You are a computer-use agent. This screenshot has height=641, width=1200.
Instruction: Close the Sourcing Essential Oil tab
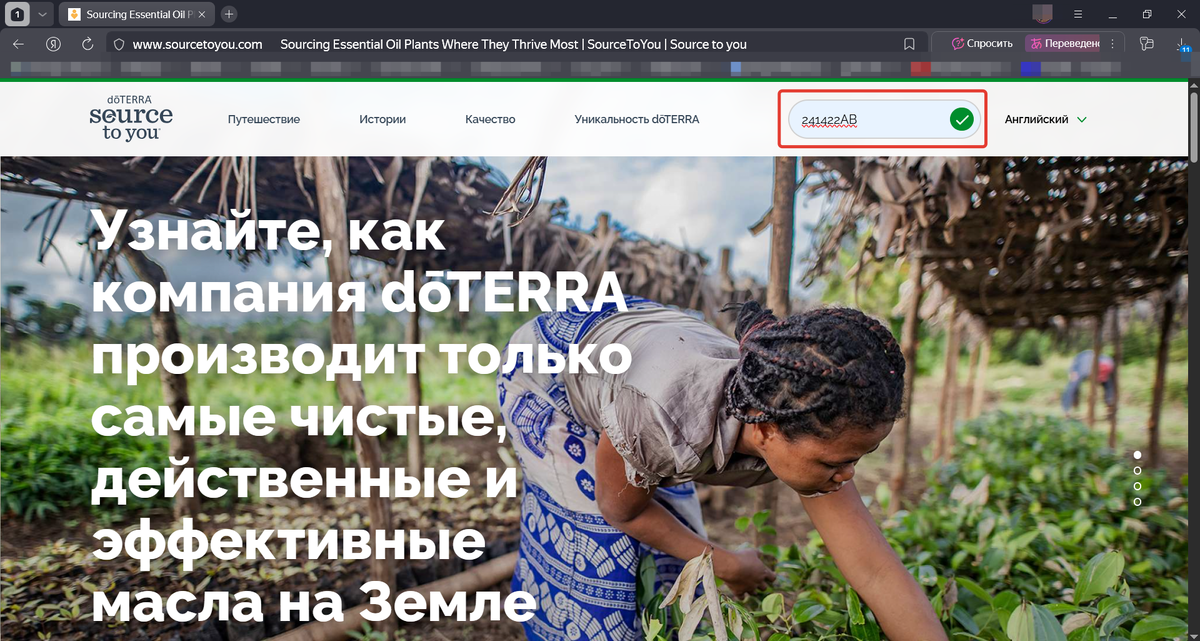(x=202, y=14)
